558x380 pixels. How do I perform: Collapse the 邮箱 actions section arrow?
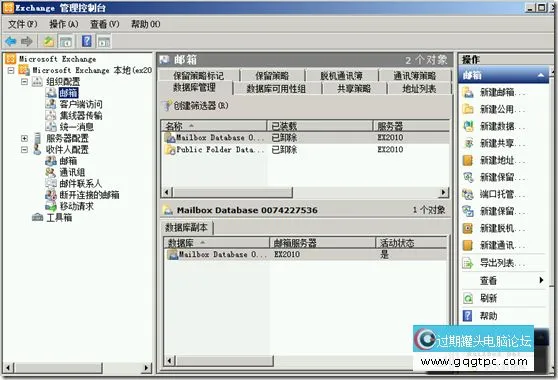pos(541,75)
